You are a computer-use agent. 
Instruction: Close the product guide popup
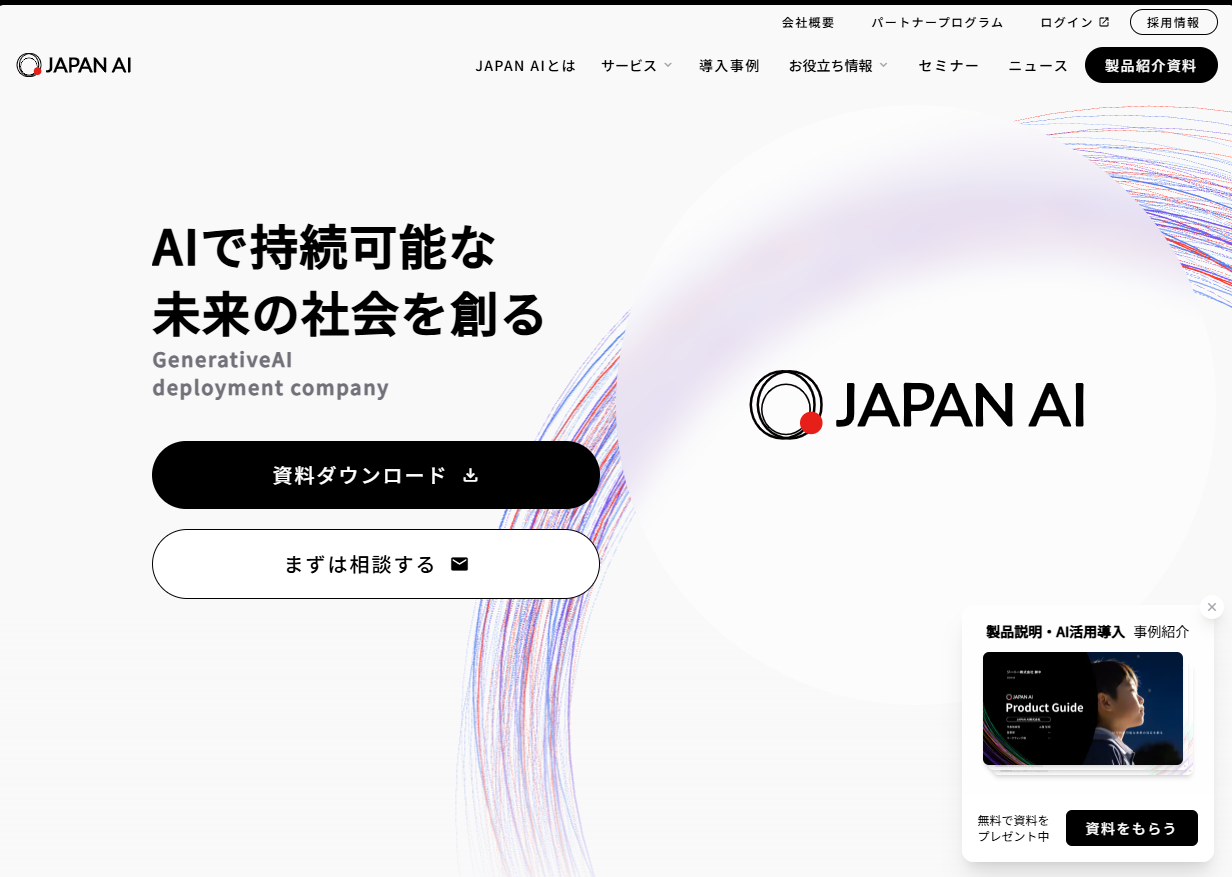point(1212,607)
